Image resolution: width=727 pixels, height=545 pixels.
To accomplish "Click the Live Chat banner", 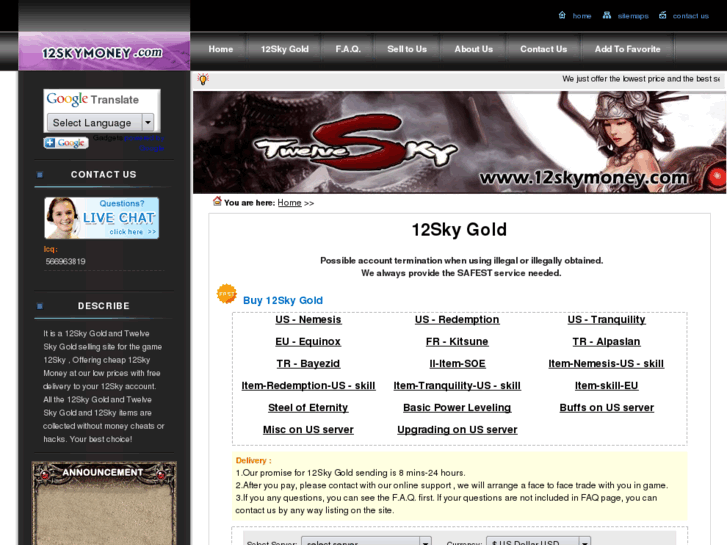I will [x=102, y=218].
